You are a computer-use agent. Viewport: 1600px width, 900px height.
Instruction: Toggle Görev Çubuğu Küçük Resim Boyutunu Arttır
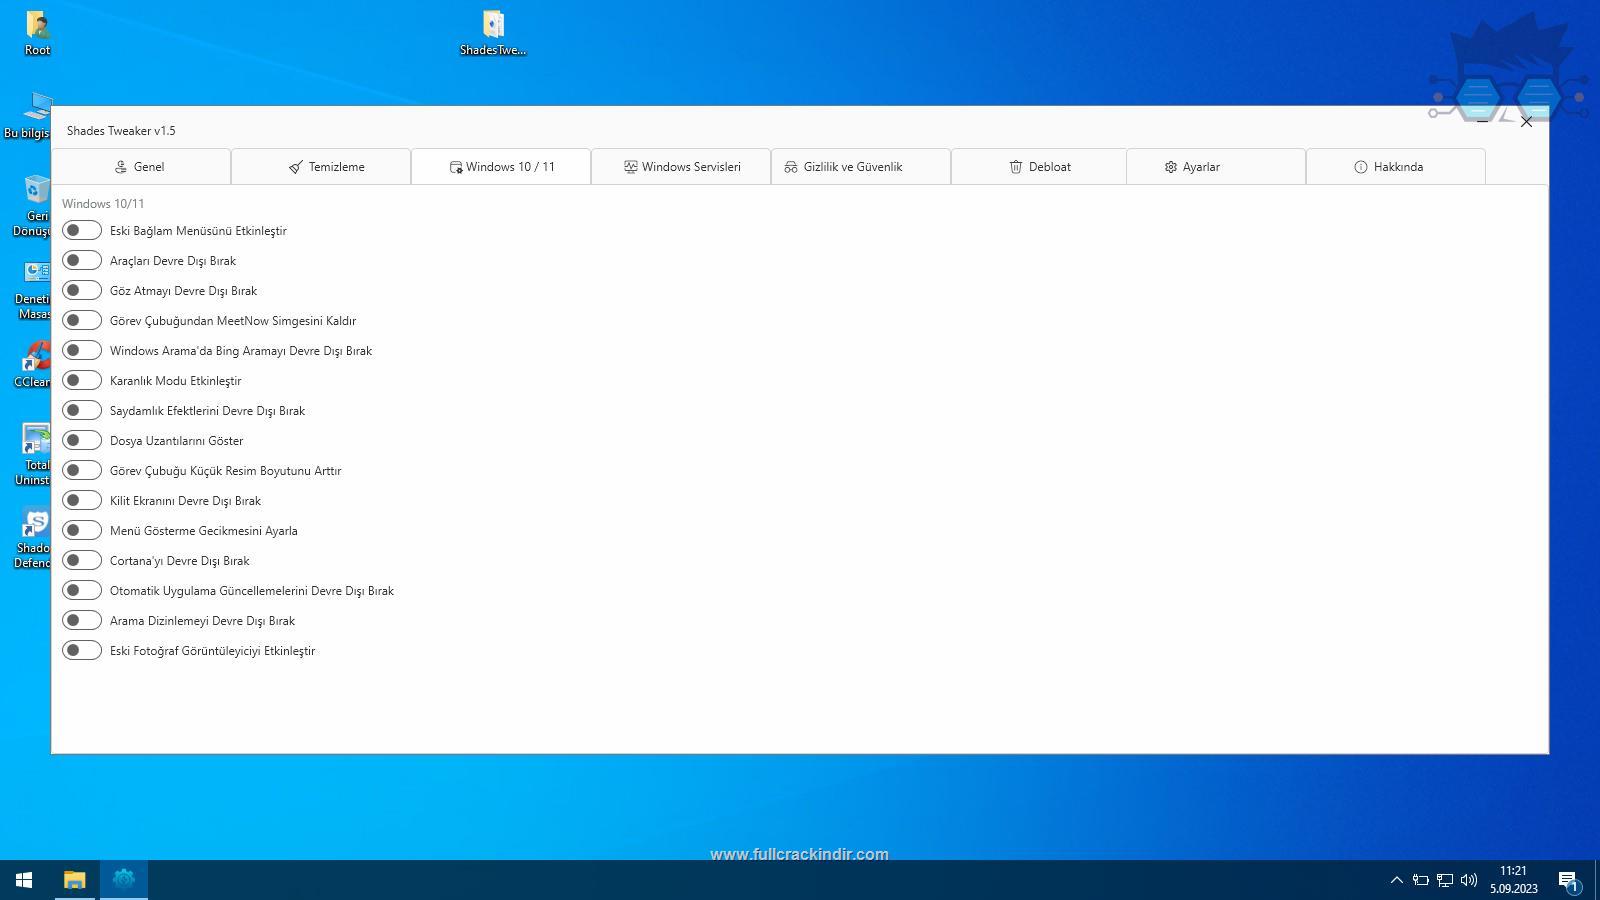[82, 471]
